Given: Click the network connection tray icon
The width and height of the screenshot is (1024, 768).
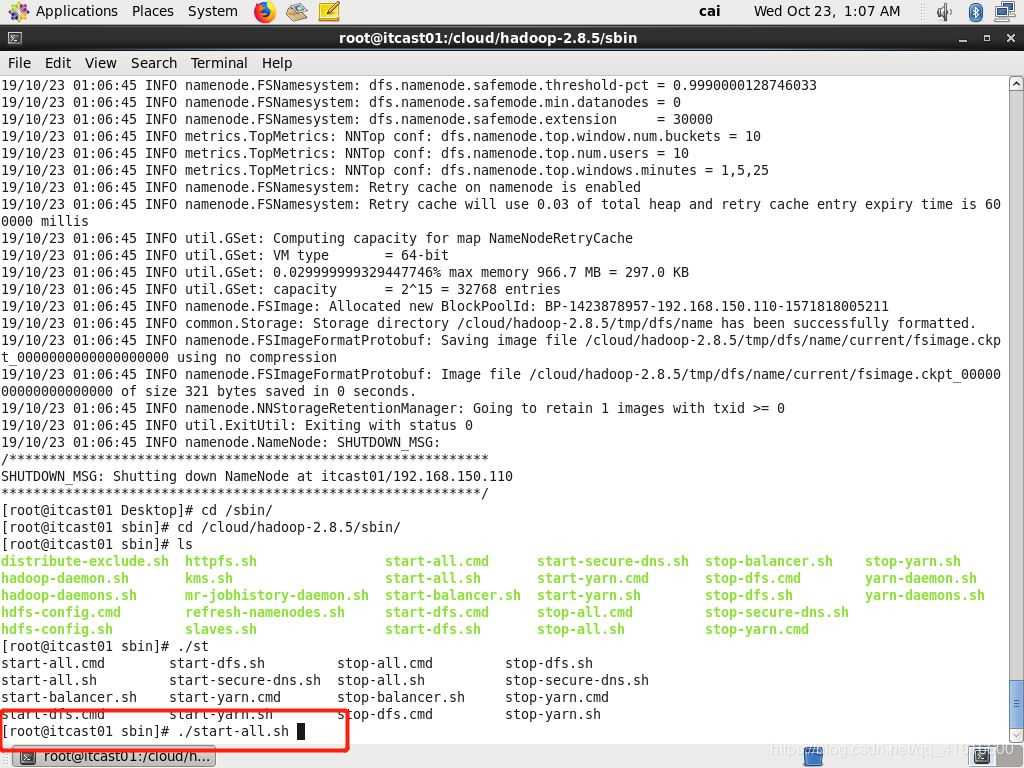Looking at the screenshot, I should 1005,12.
